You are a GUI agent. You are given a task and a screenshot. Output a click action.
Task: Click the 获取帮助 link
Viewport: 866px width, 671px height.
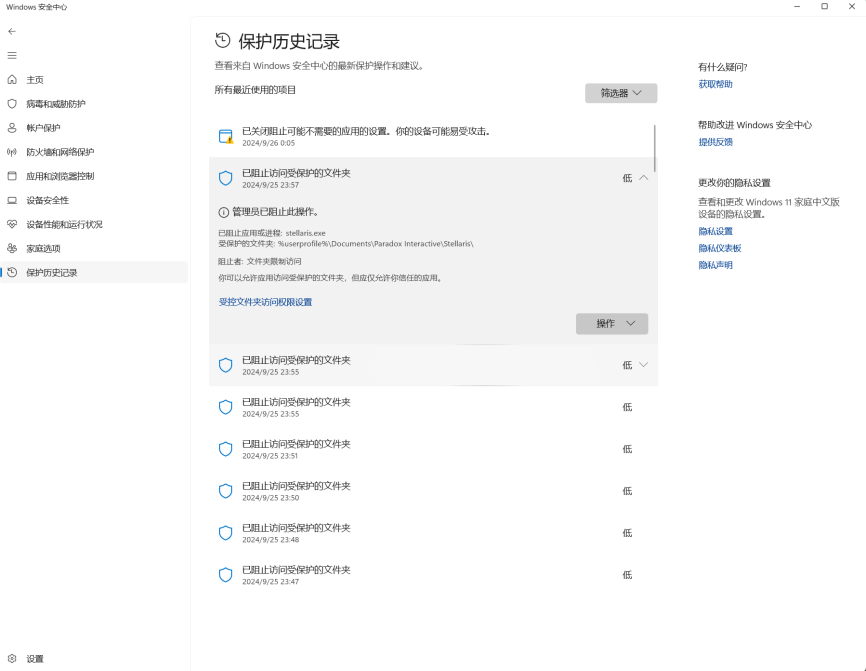(715, 84)
